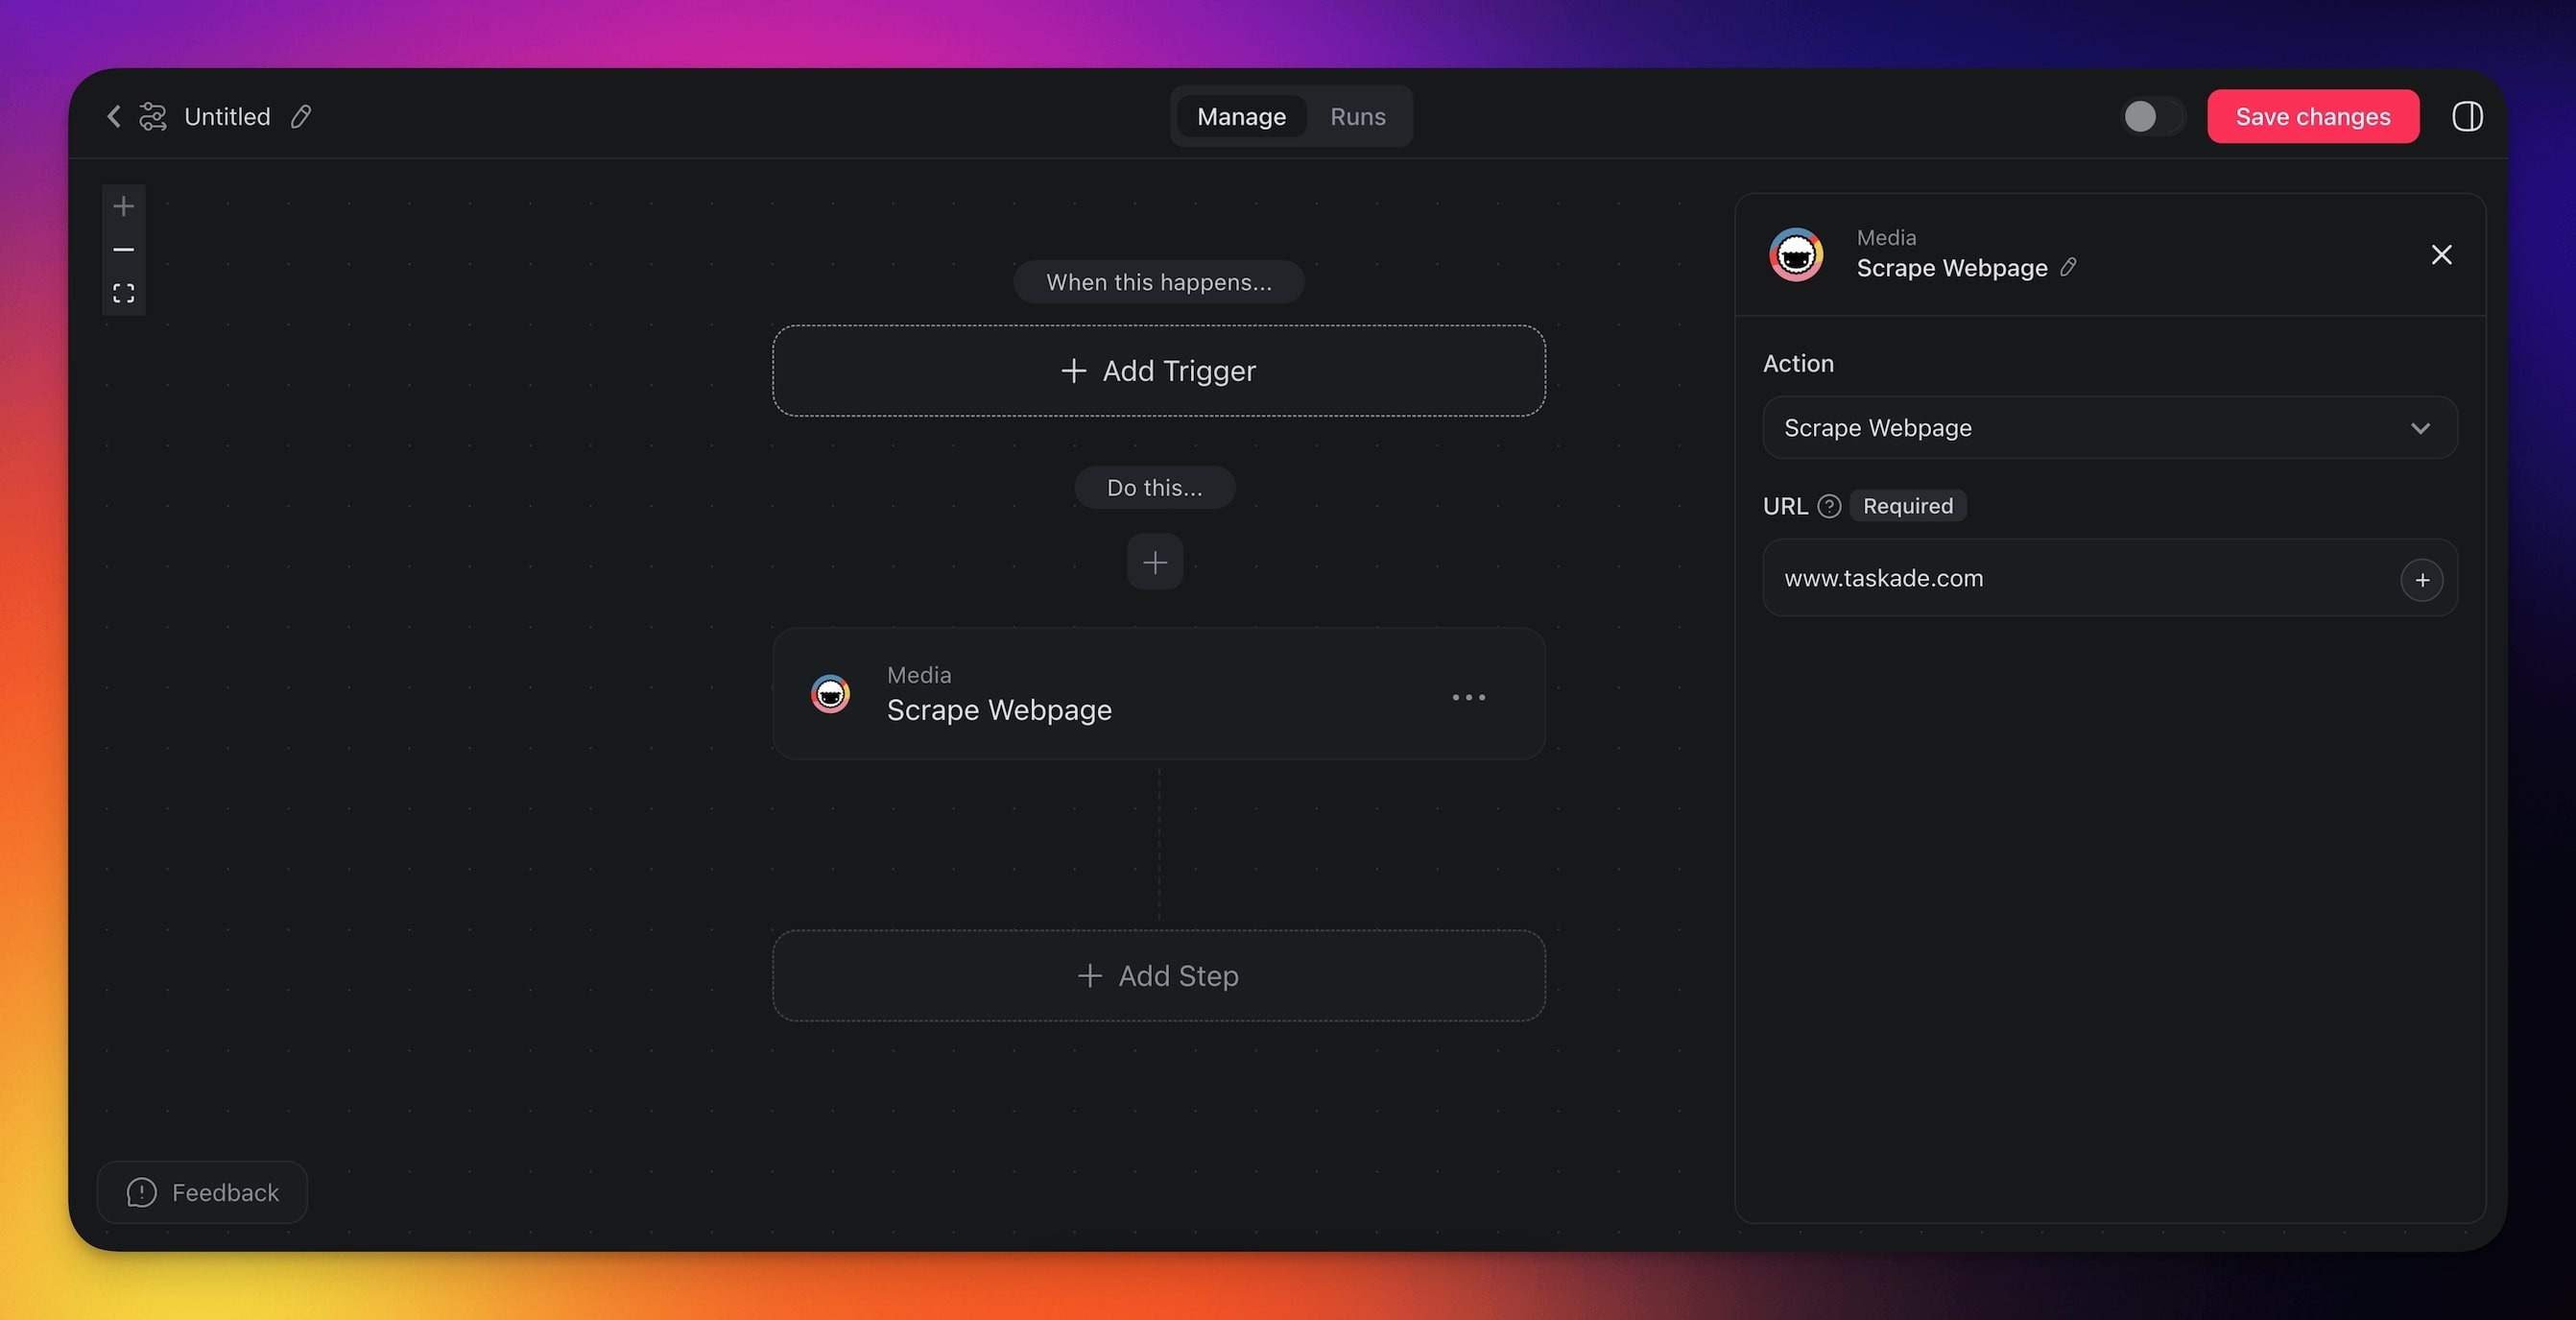Zoom out on the canvas
The image size is (2576, 1320).
click(x=123, y=250)
